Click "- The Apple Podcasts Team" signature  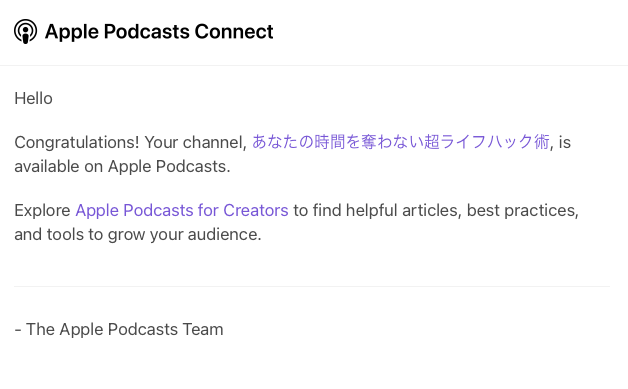119,329
